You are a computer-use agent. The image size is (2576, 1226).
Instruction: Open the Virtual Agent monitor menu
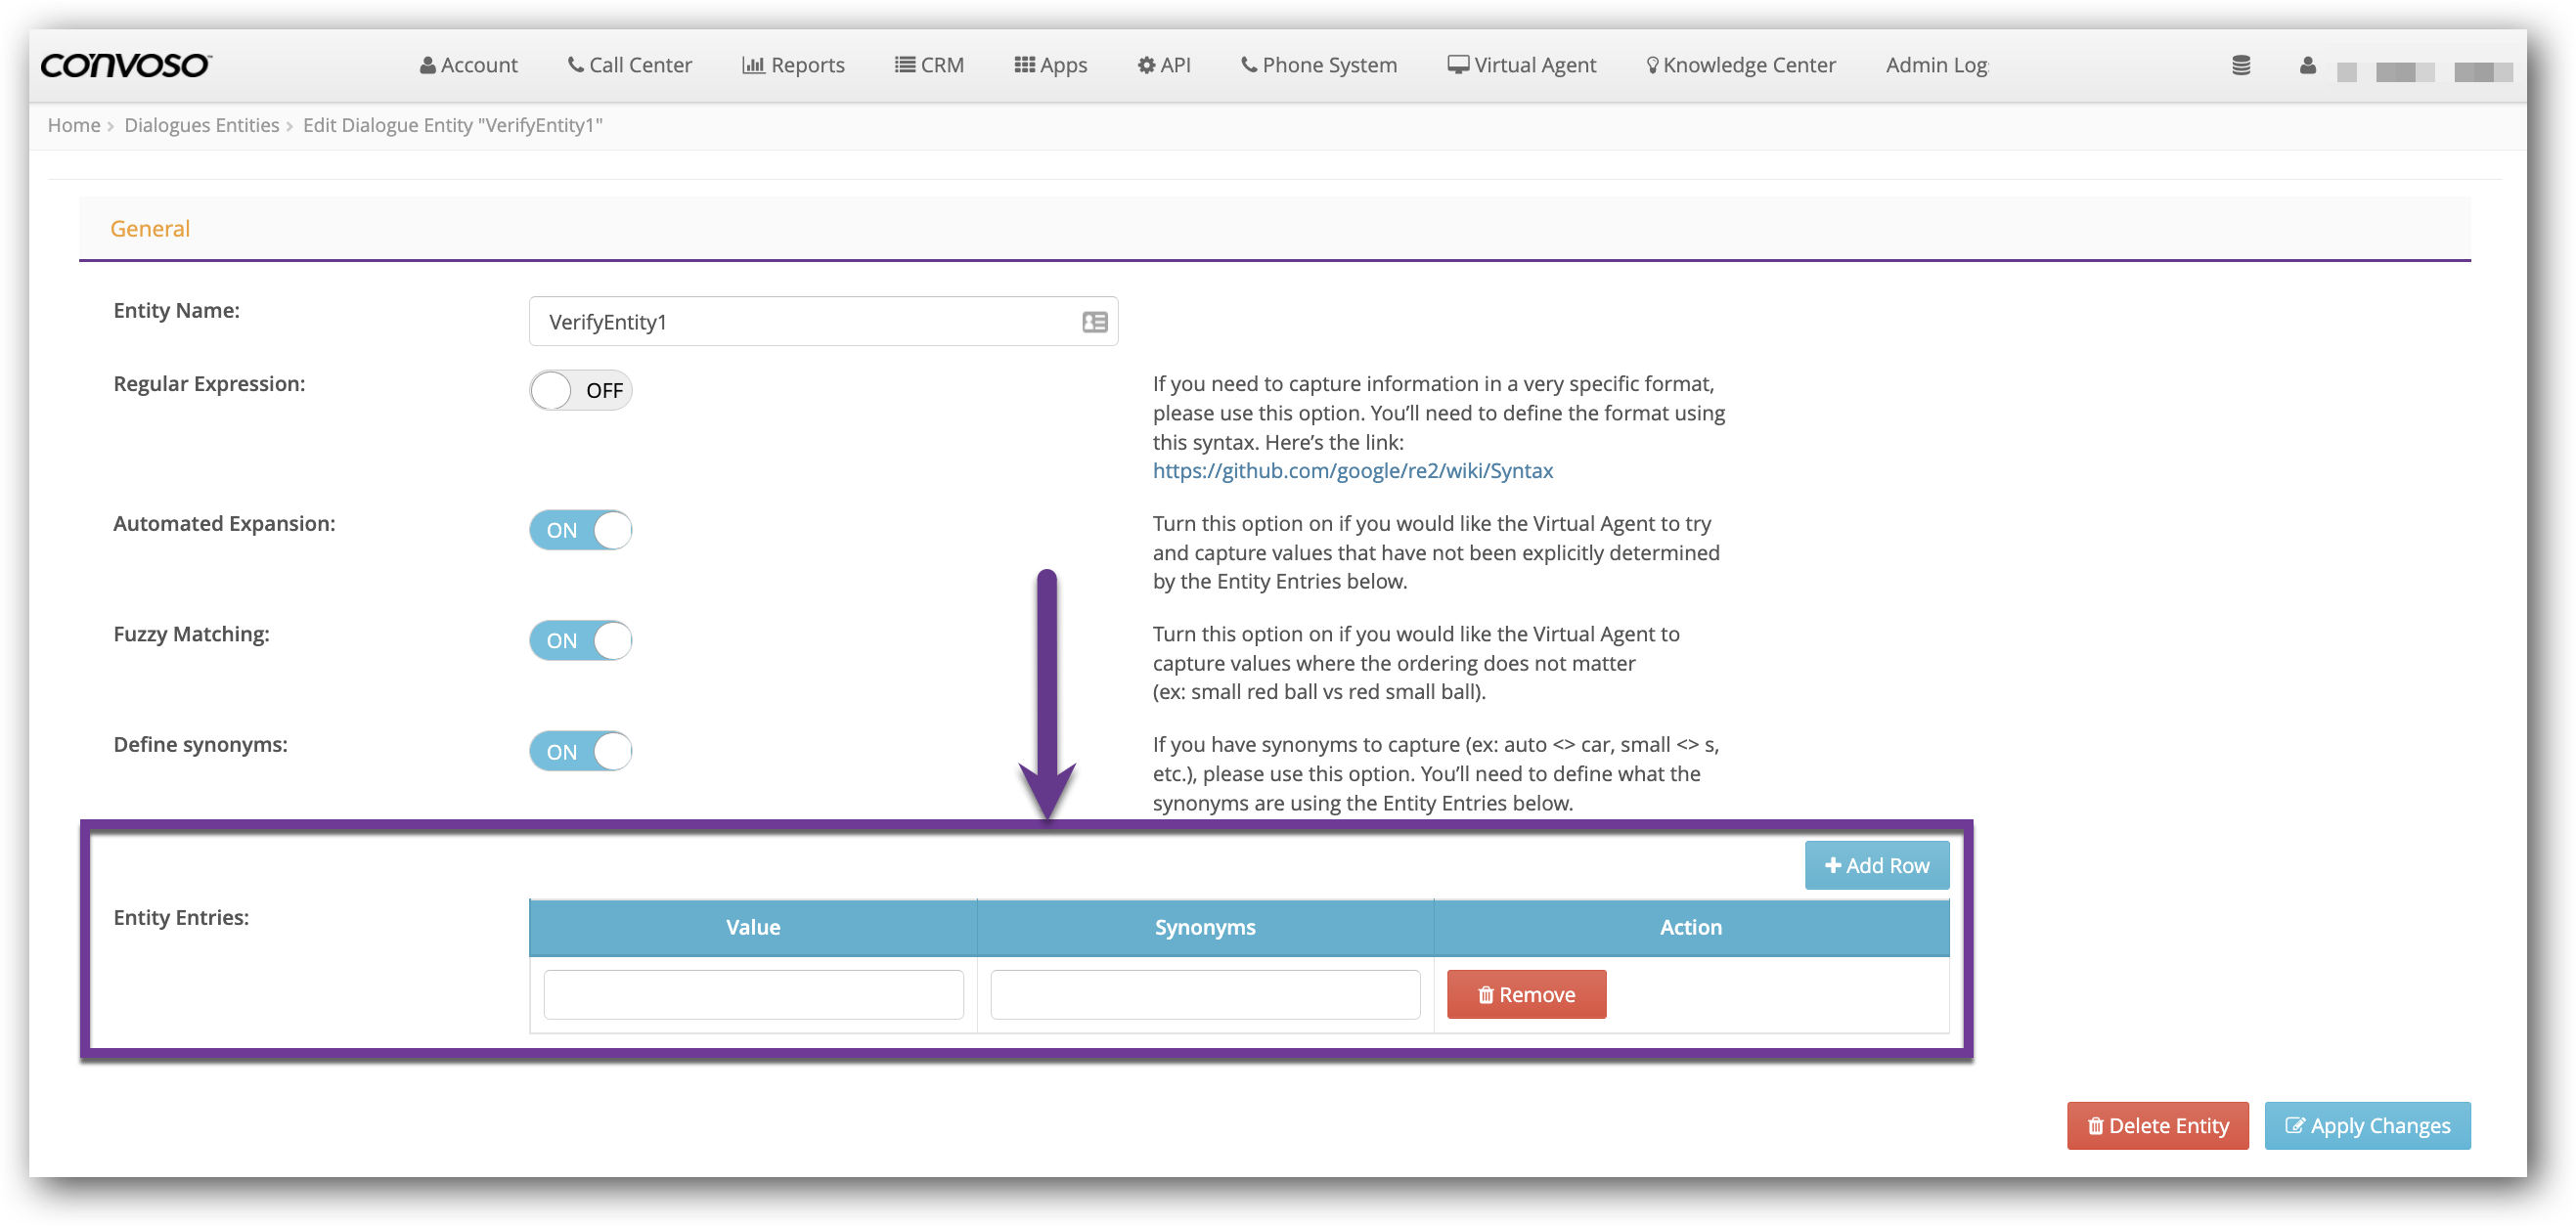tap(1522, 65)
